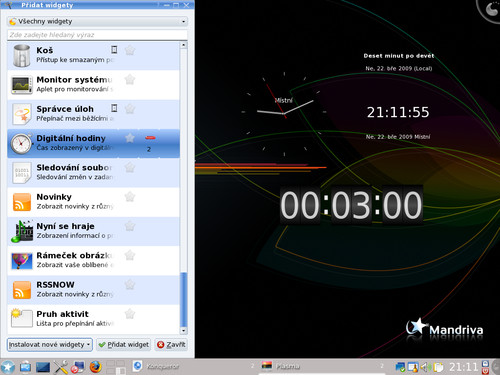Launch Firefox from the panel

point(95,367)
